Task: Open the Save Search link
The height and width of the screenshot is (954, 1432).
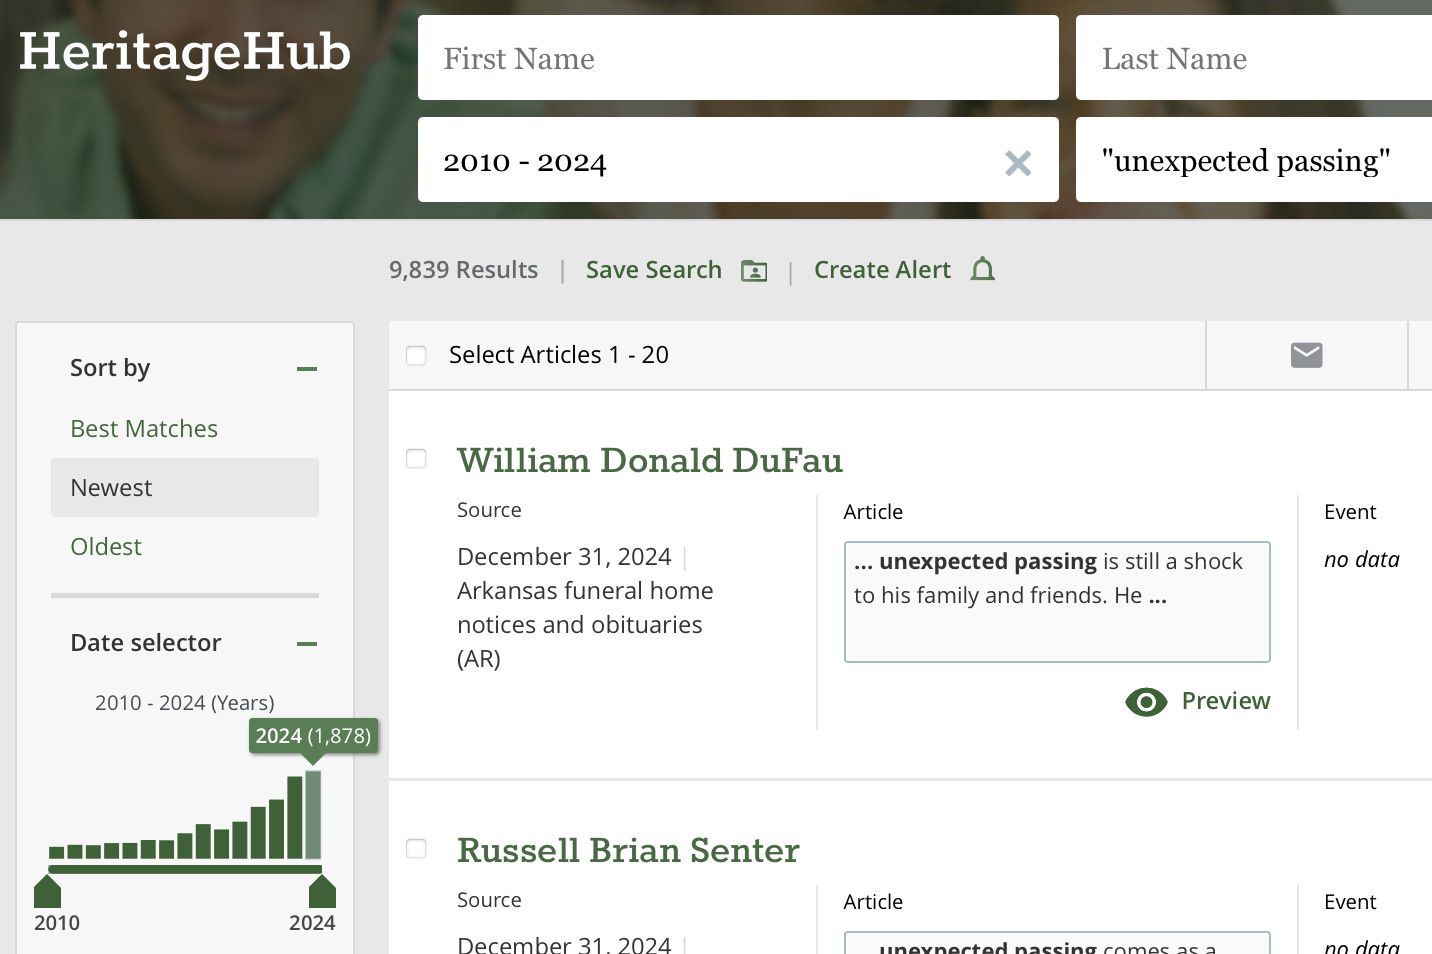Action: click(x=654, y=270)
